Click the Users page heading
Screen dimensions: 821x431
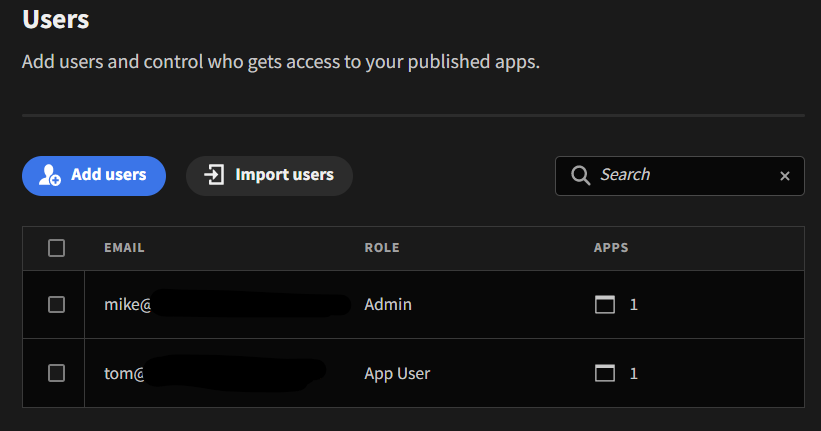tap(56, 19)
